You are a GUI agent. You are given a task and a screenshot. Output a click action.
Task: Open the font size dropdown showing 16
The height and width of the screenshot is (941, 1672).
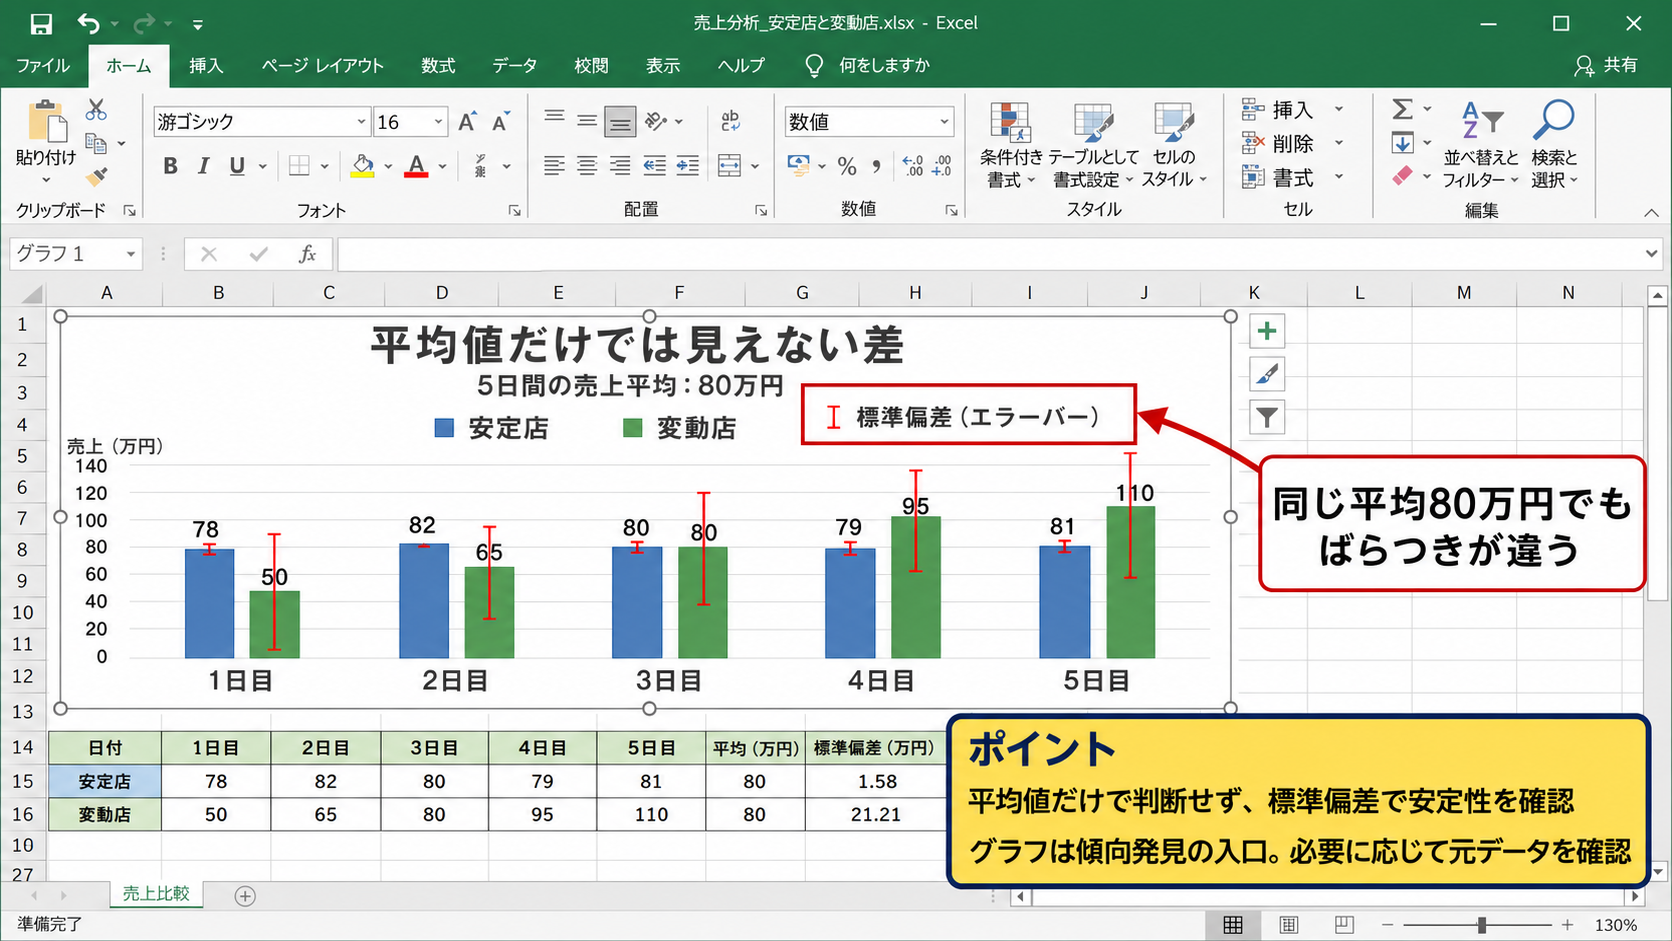click(x=438, y=122)
